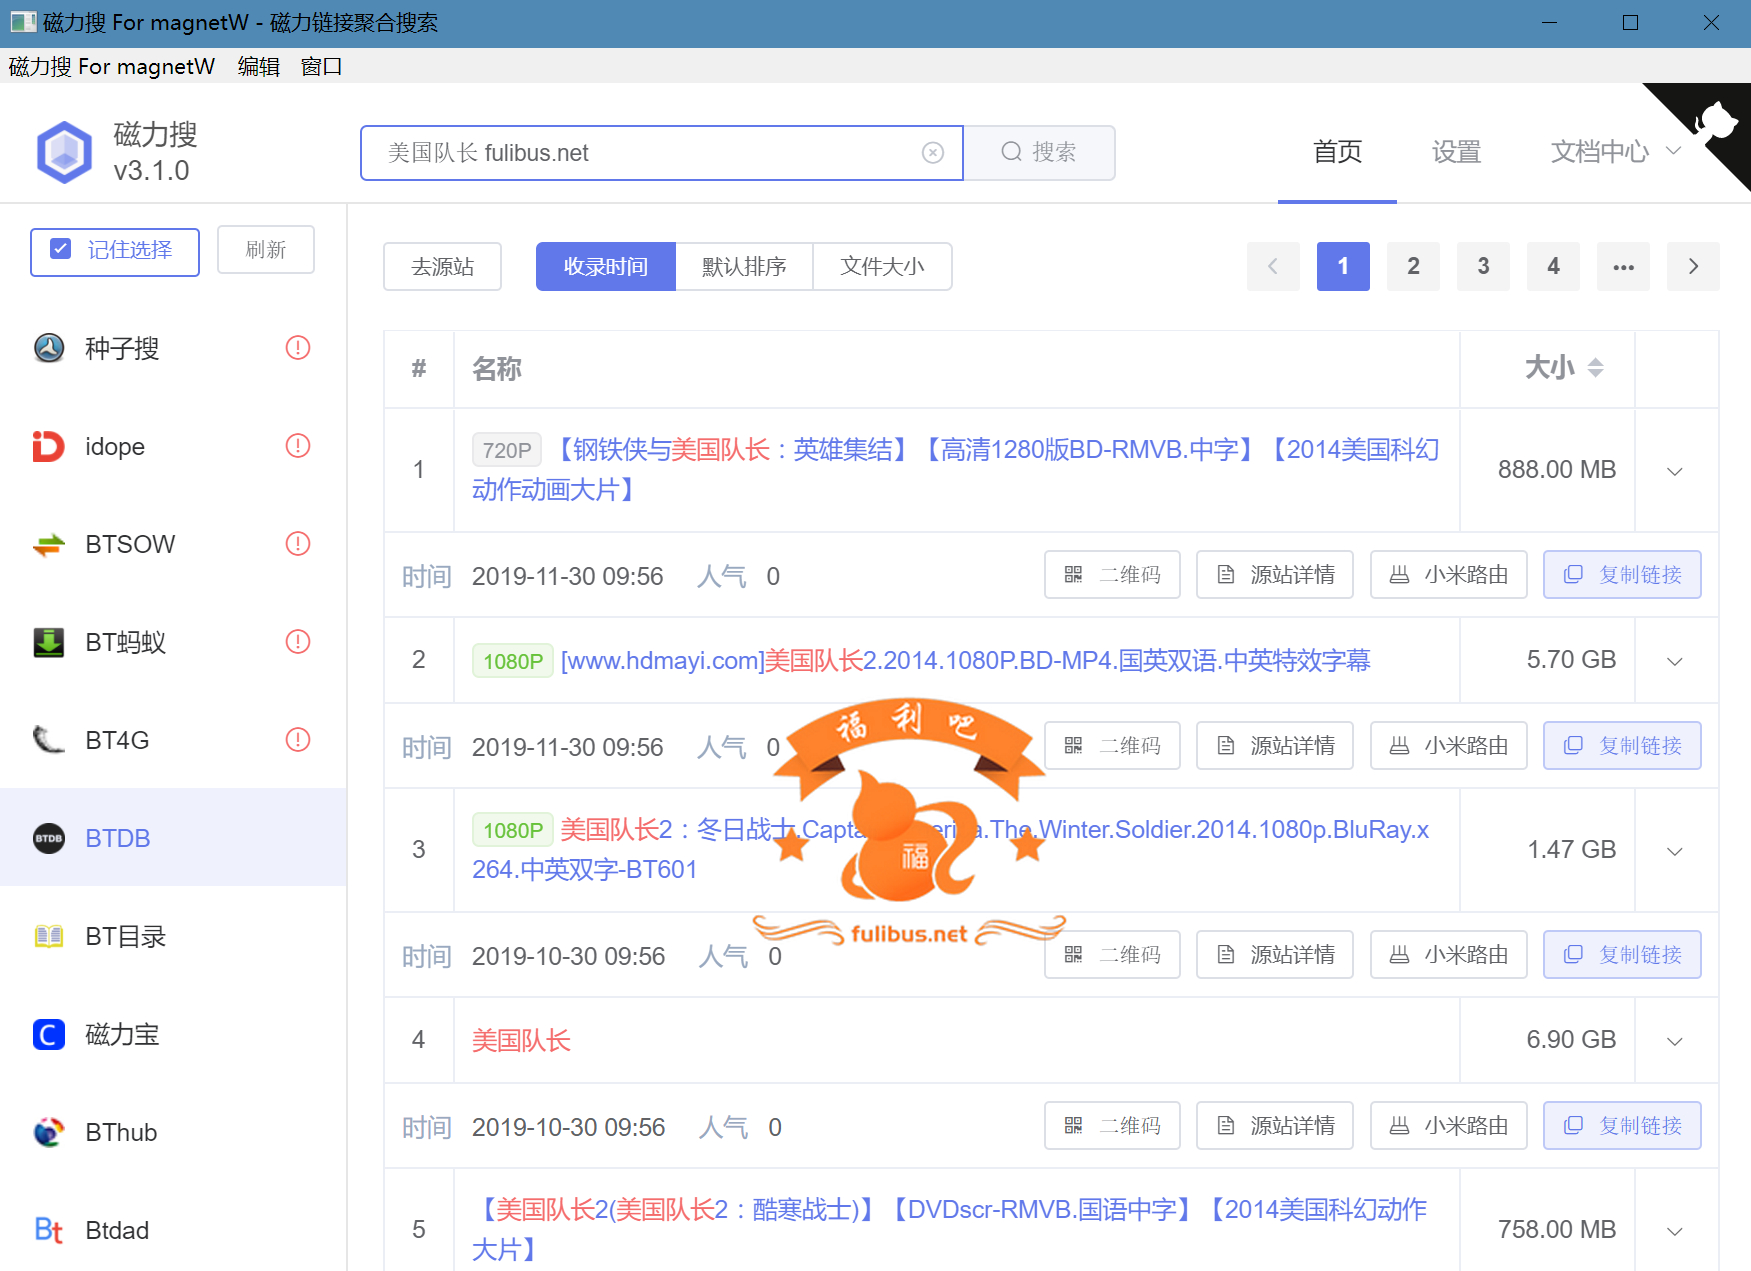The width and height of the screenshot is (1751, 1271).
Task: Select the BTDB source icon
Action: (49, 838)
